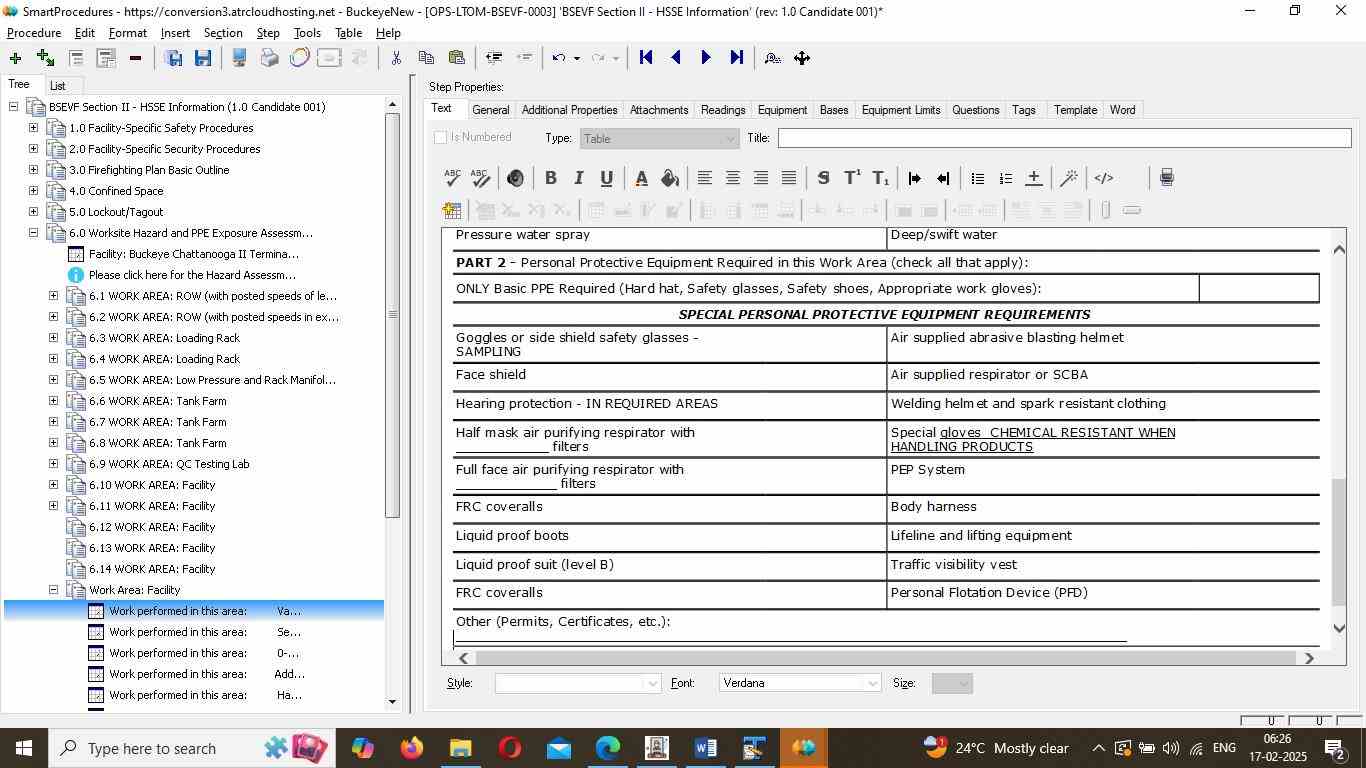Apply strikethrough formatting
This screenshot has width=1366, height=768.
tap(823, 178)
